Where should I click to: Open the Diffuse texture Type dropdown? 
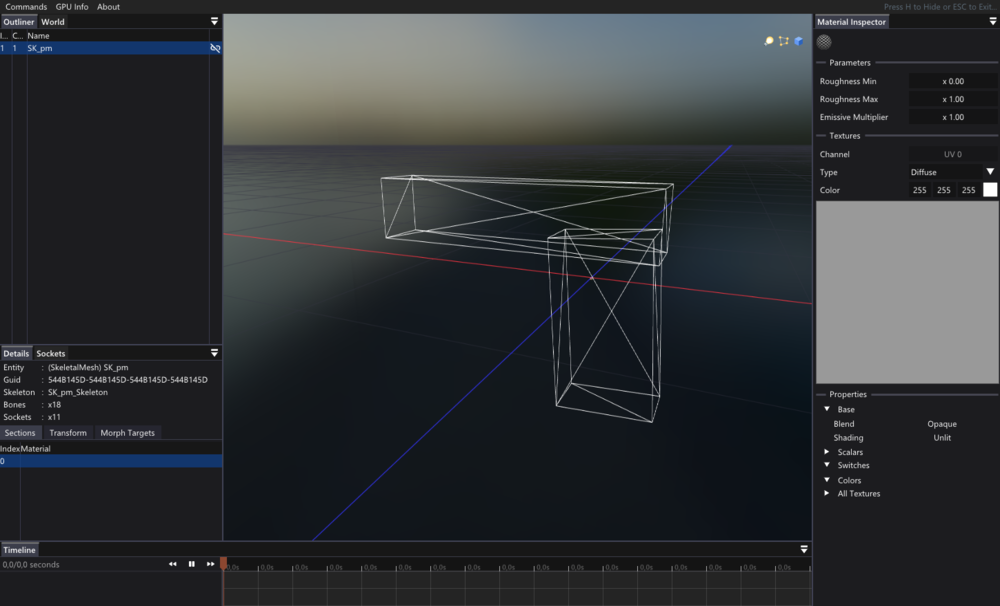(x=952, y=172)
